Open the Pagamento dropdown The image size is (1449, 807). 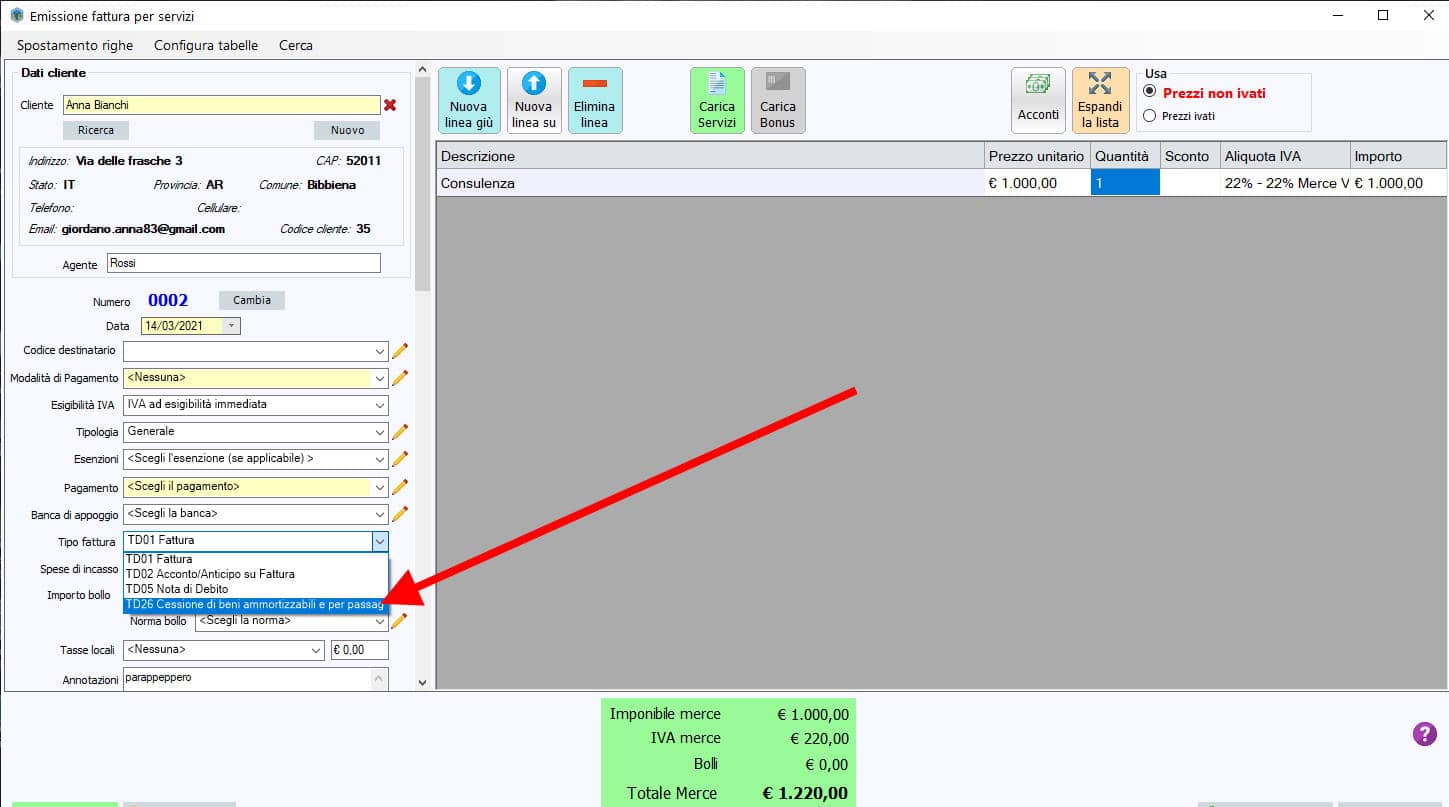380,487
